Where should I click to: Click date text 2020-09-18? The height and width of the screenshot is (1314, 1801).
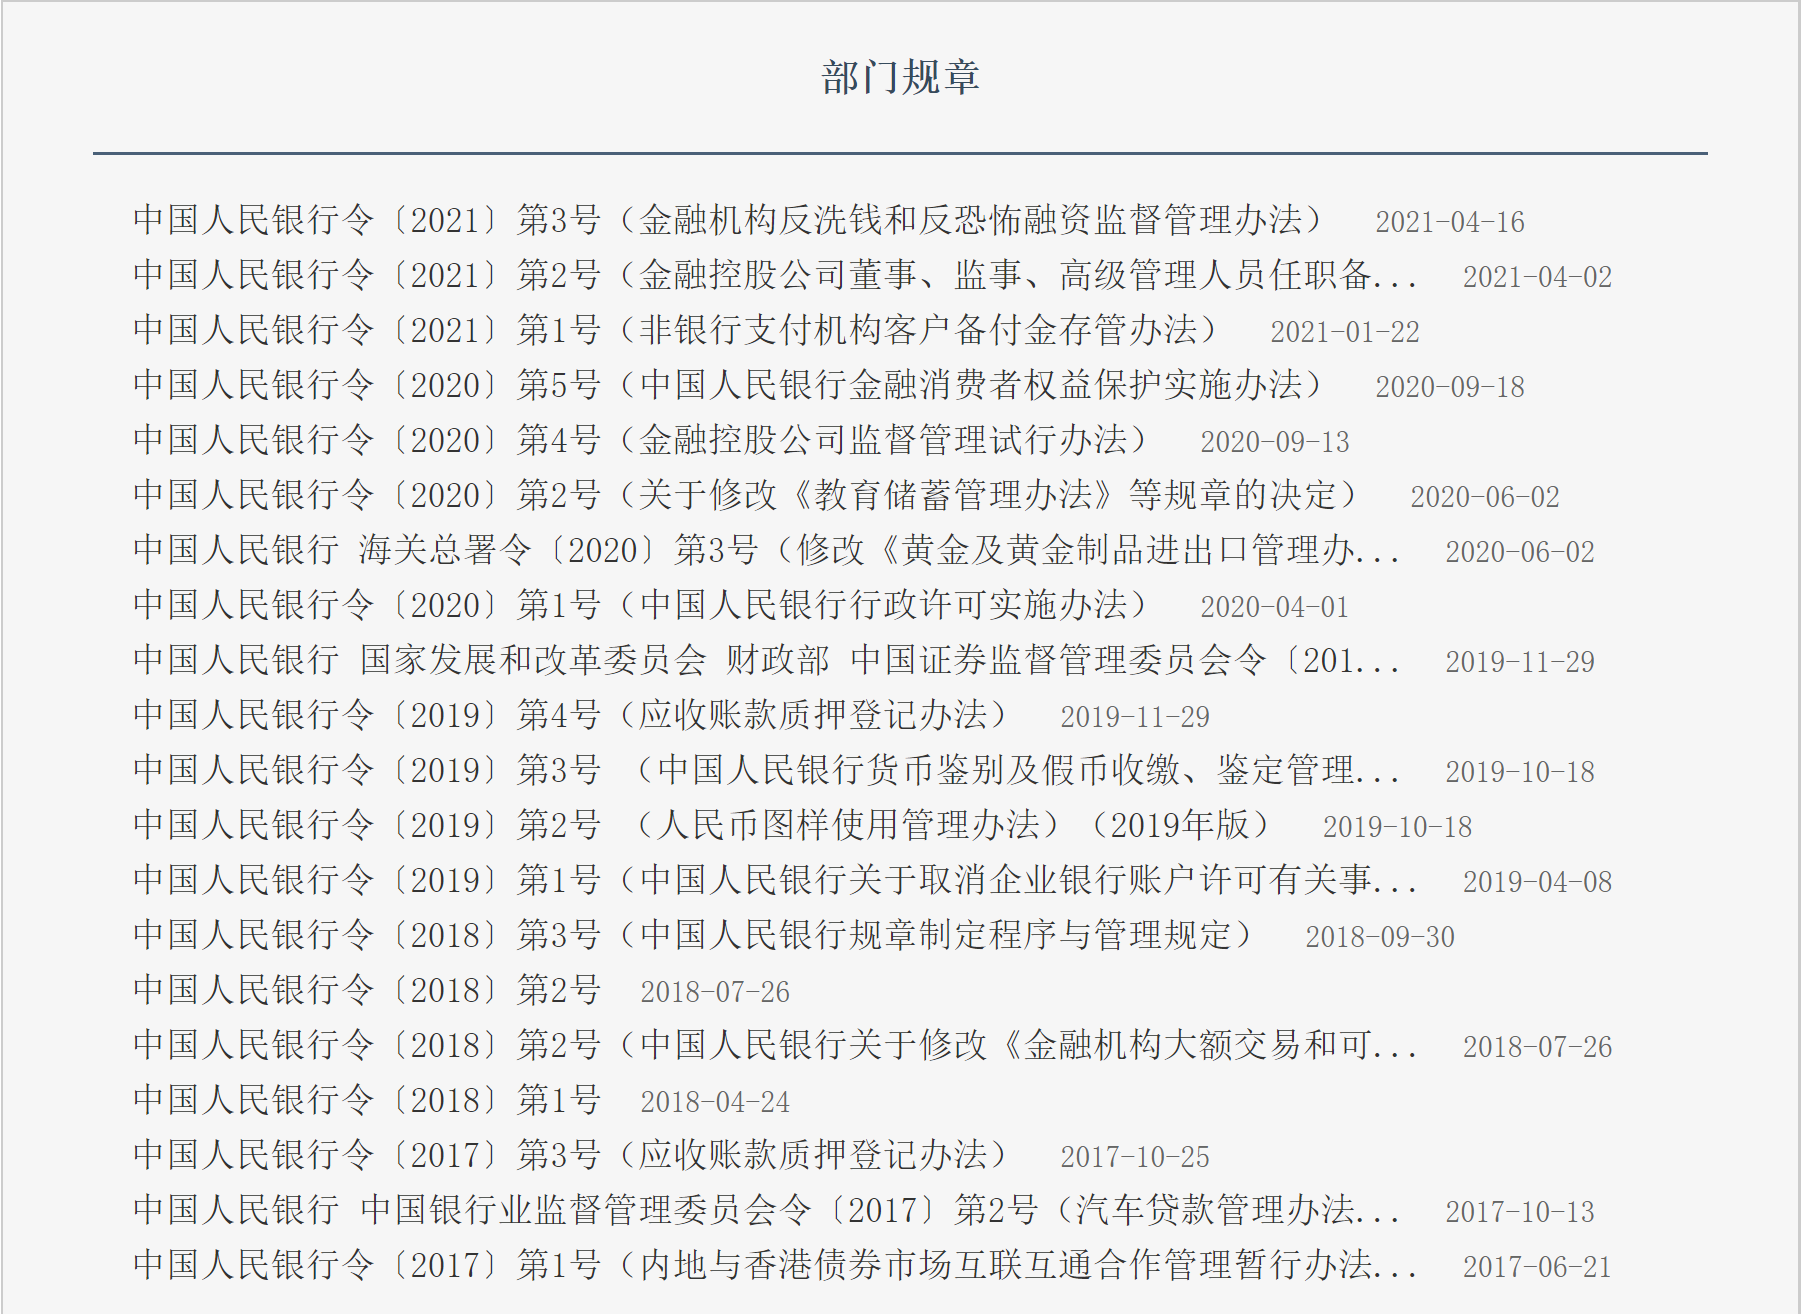click(x=1450, y=387)
